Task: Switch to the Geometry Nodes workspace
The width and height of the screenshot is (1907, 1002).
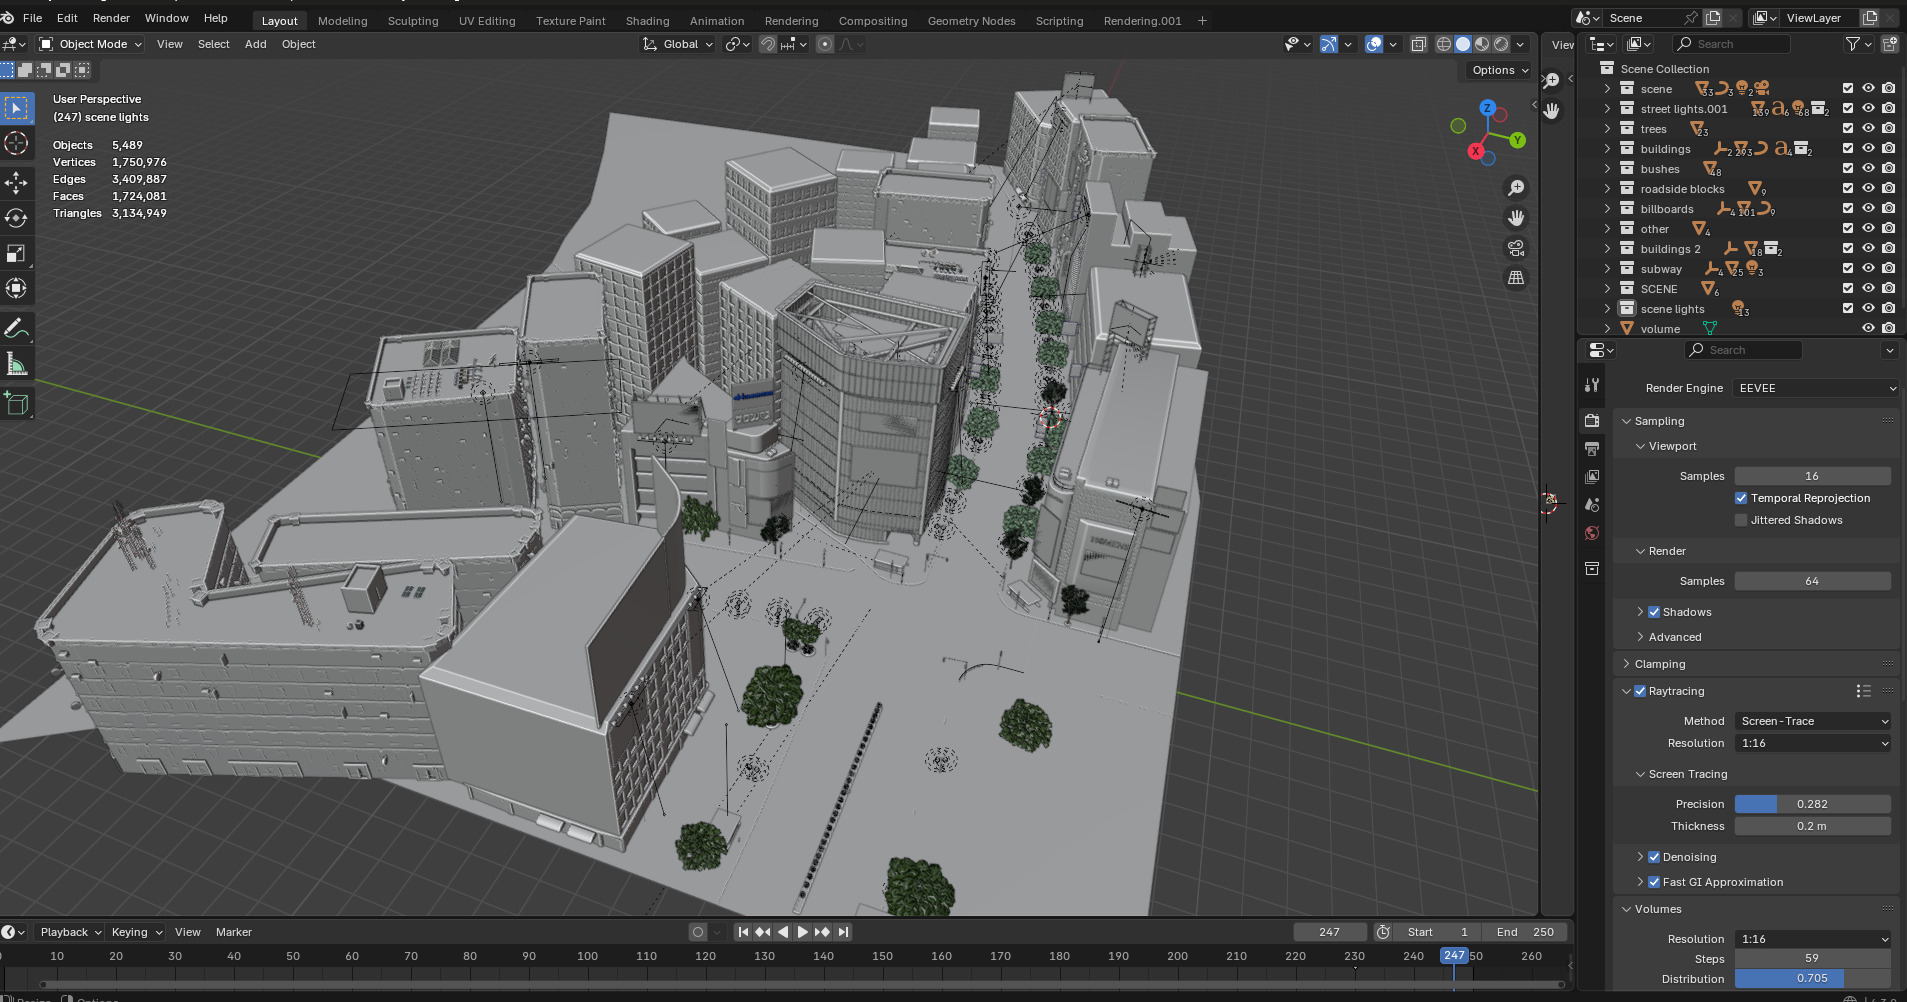Action: 971,21
